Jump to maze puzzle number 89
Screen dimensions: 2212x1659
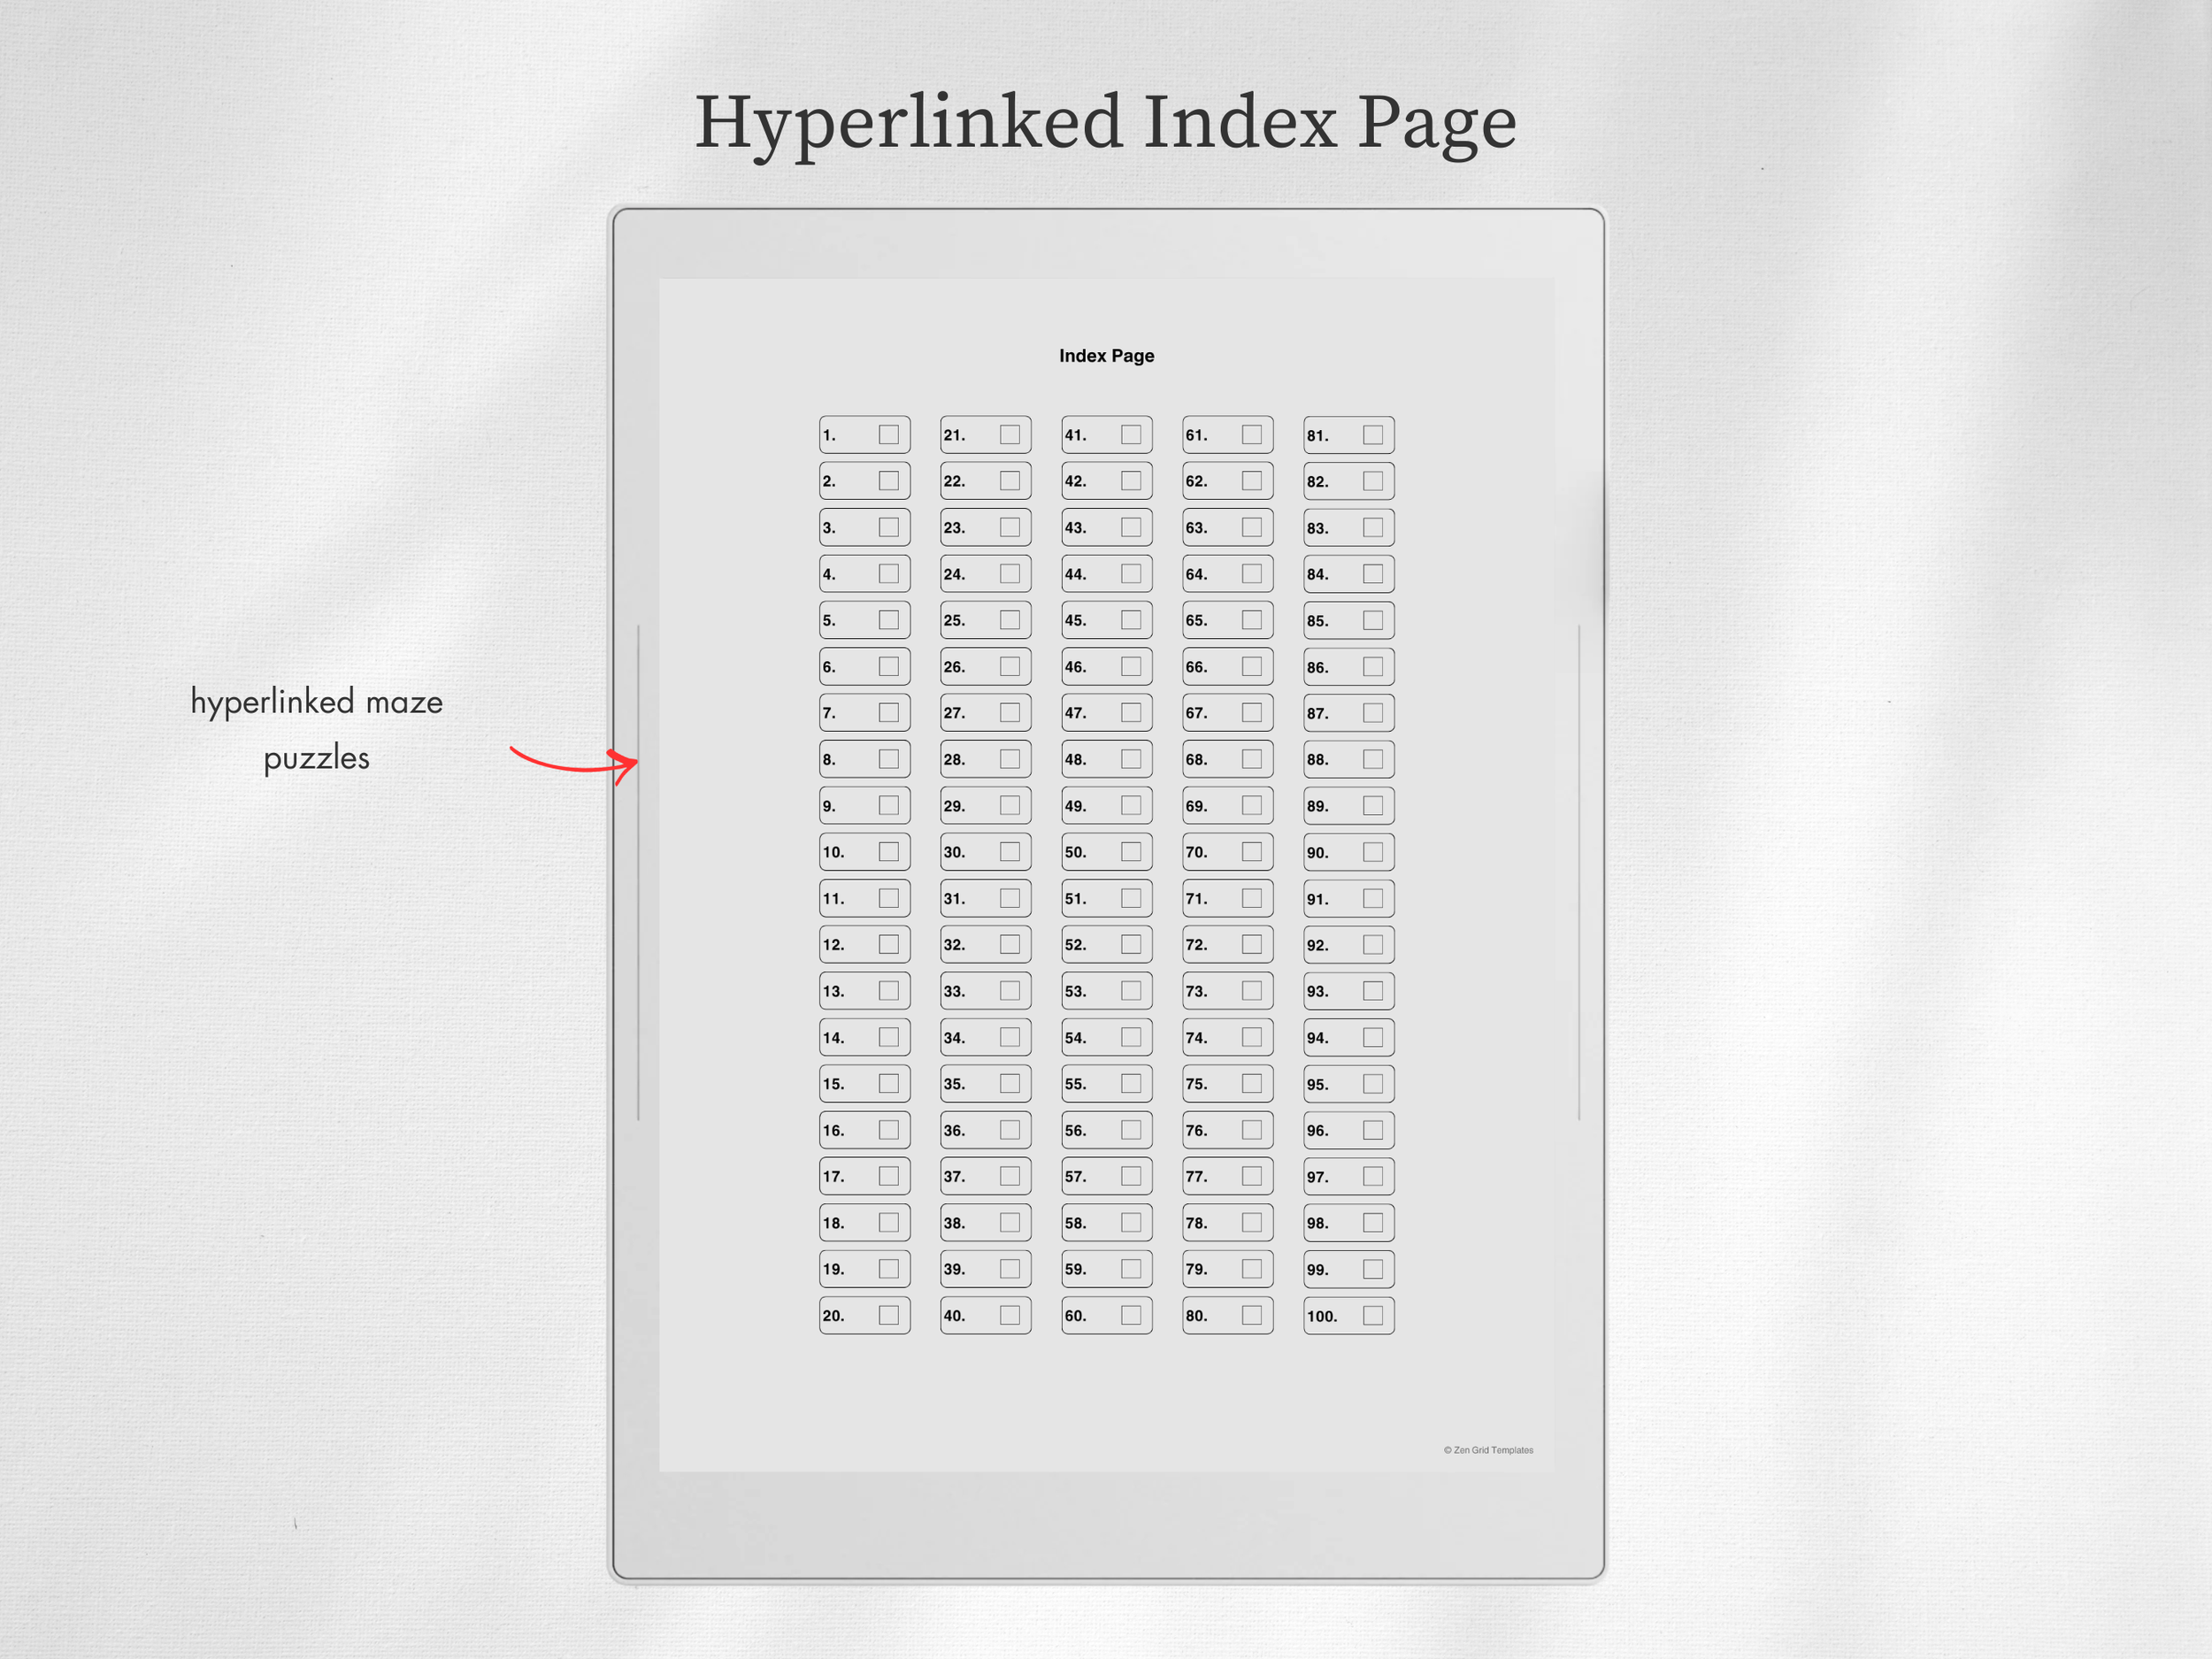(x=1317, y=806)
